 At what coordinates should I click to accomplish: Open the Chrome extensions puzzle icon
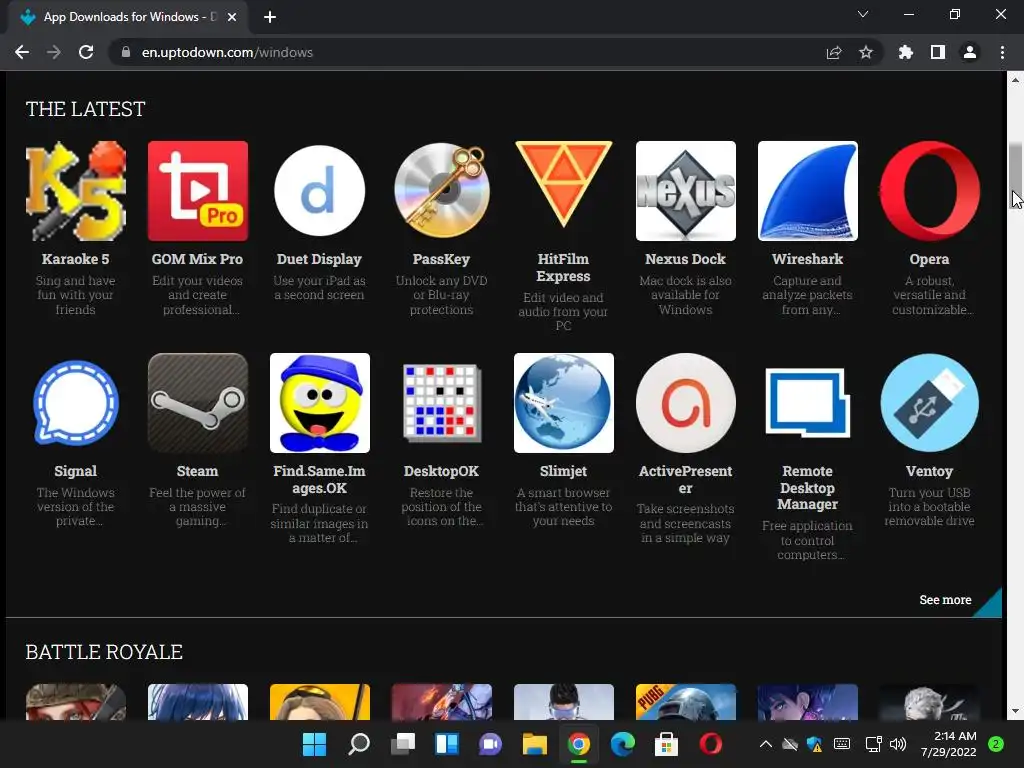tap(906, 52)
